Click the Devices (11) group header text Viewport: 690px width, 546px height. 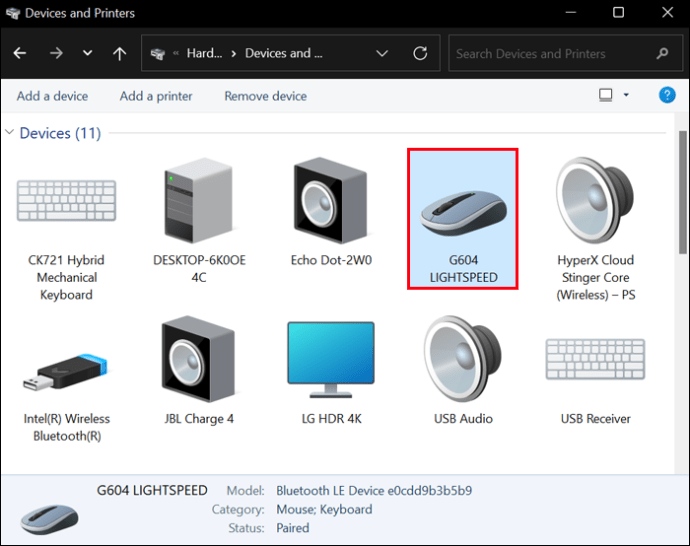[x=60, y=133]
